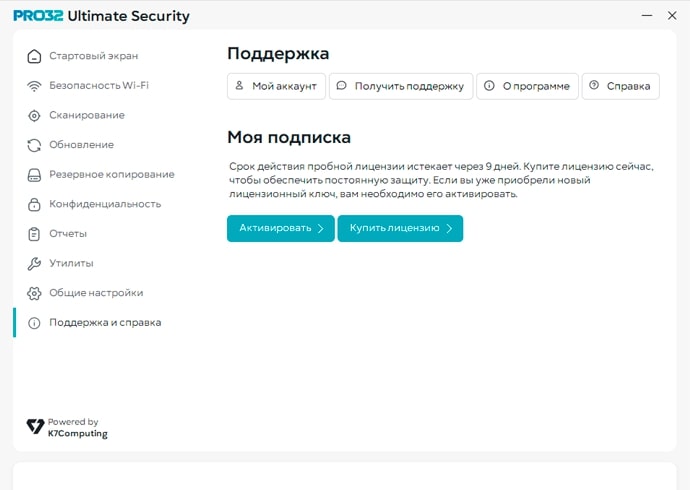Image resolution: width=690 pixels, height=490 pixels.
Task: Click the home icon beside Стартовый экран
Action: tap(34, 56)
